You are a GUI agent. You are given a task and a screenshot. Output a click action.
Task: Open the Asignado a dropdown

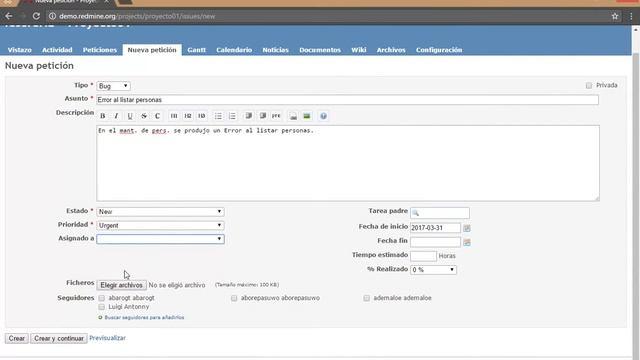[160, 239]
